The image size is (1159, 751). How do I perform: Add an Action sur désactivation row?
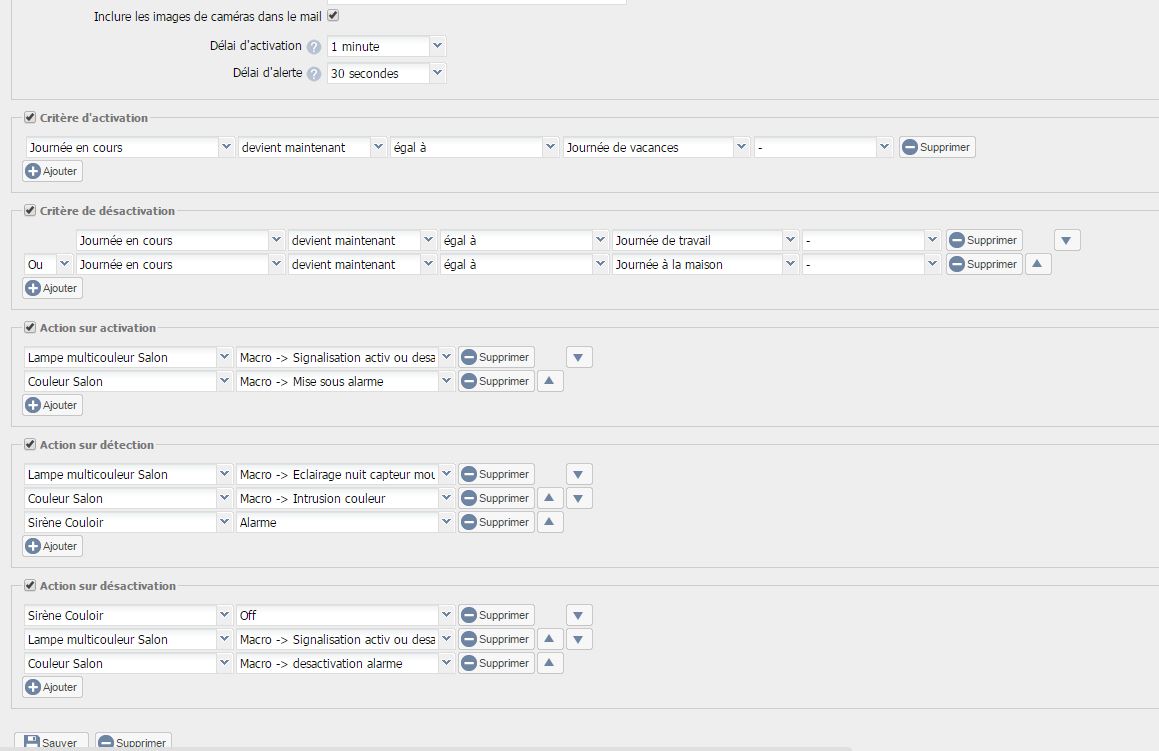pyautogui.click(x=52, y=687)
